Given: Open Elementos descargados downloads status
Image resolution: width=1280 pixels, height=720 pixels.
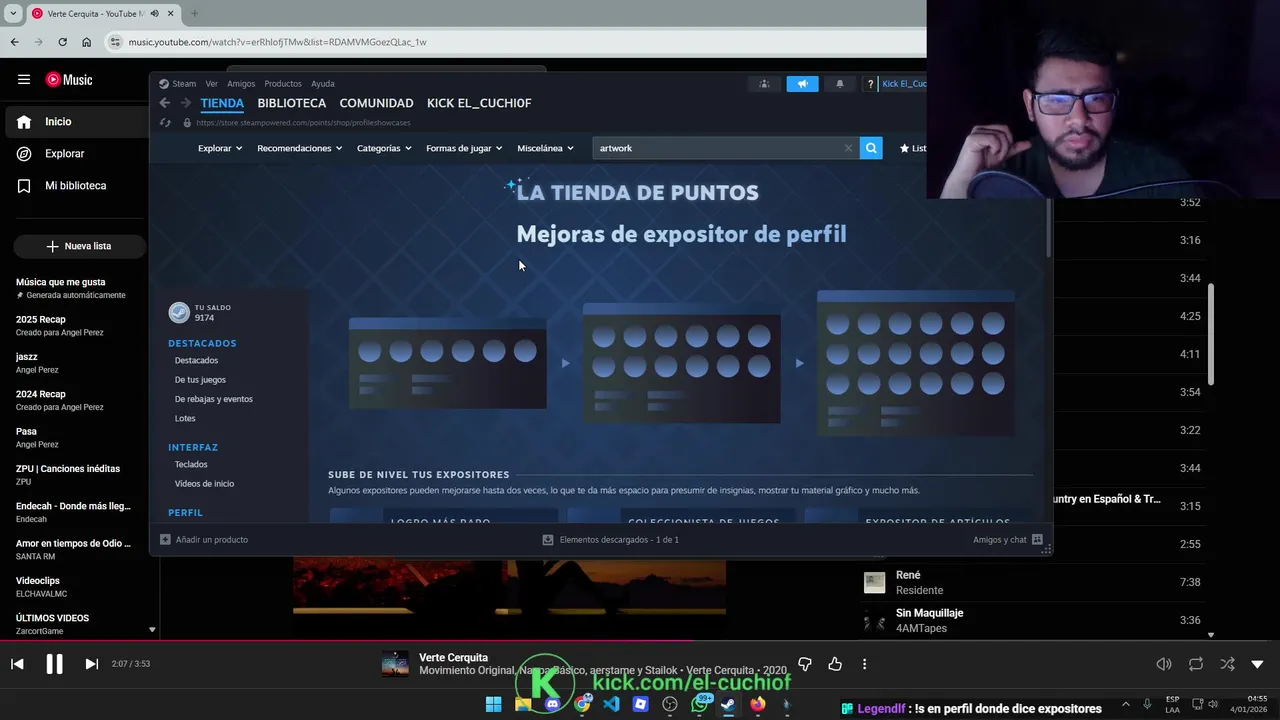Looking at the screenshot, I should pyautogui.click(x=610, y=540).
